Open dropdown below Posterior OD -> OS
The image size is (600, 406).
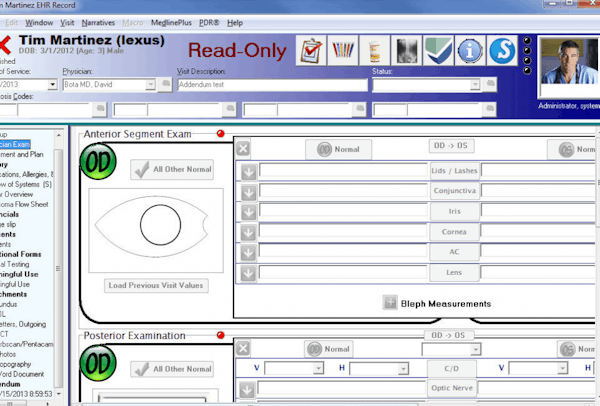475,349
